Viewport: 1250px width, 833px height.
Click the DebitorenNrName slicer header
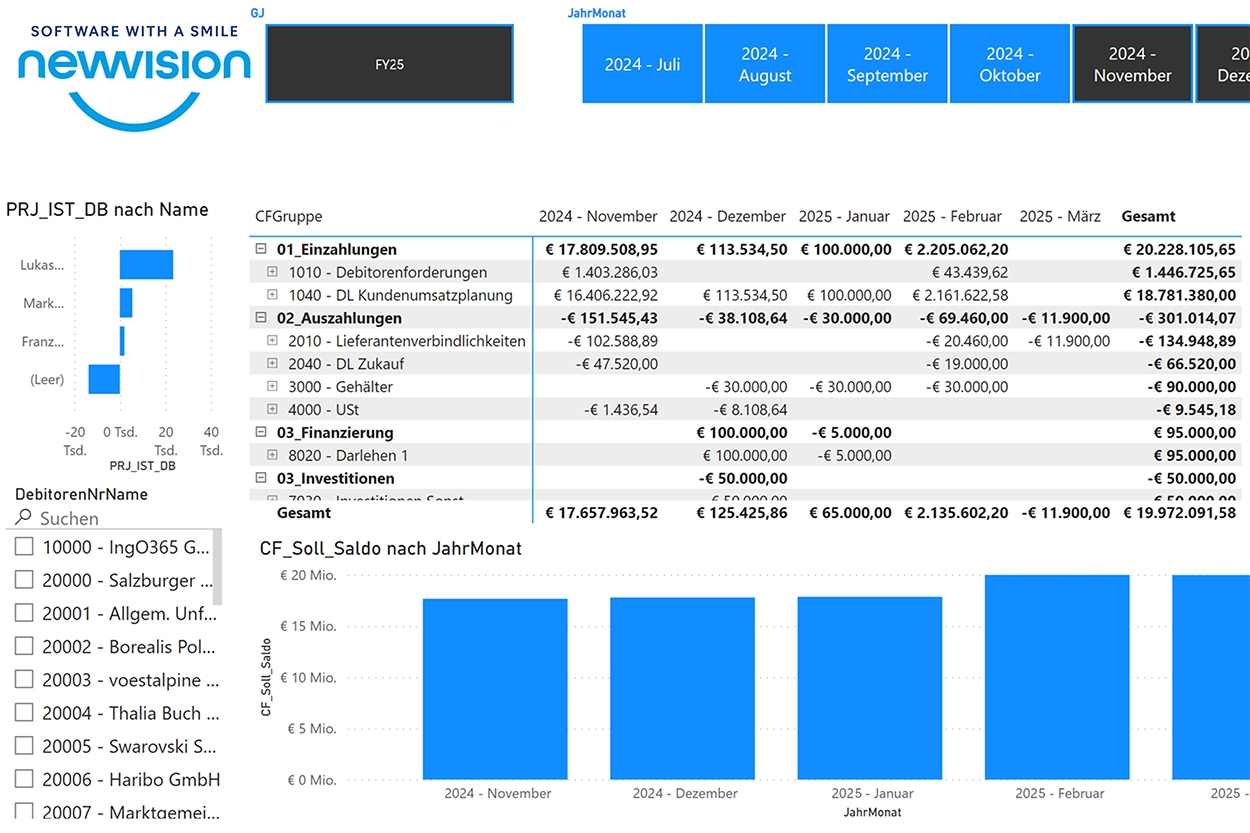[x=81, y=494]
